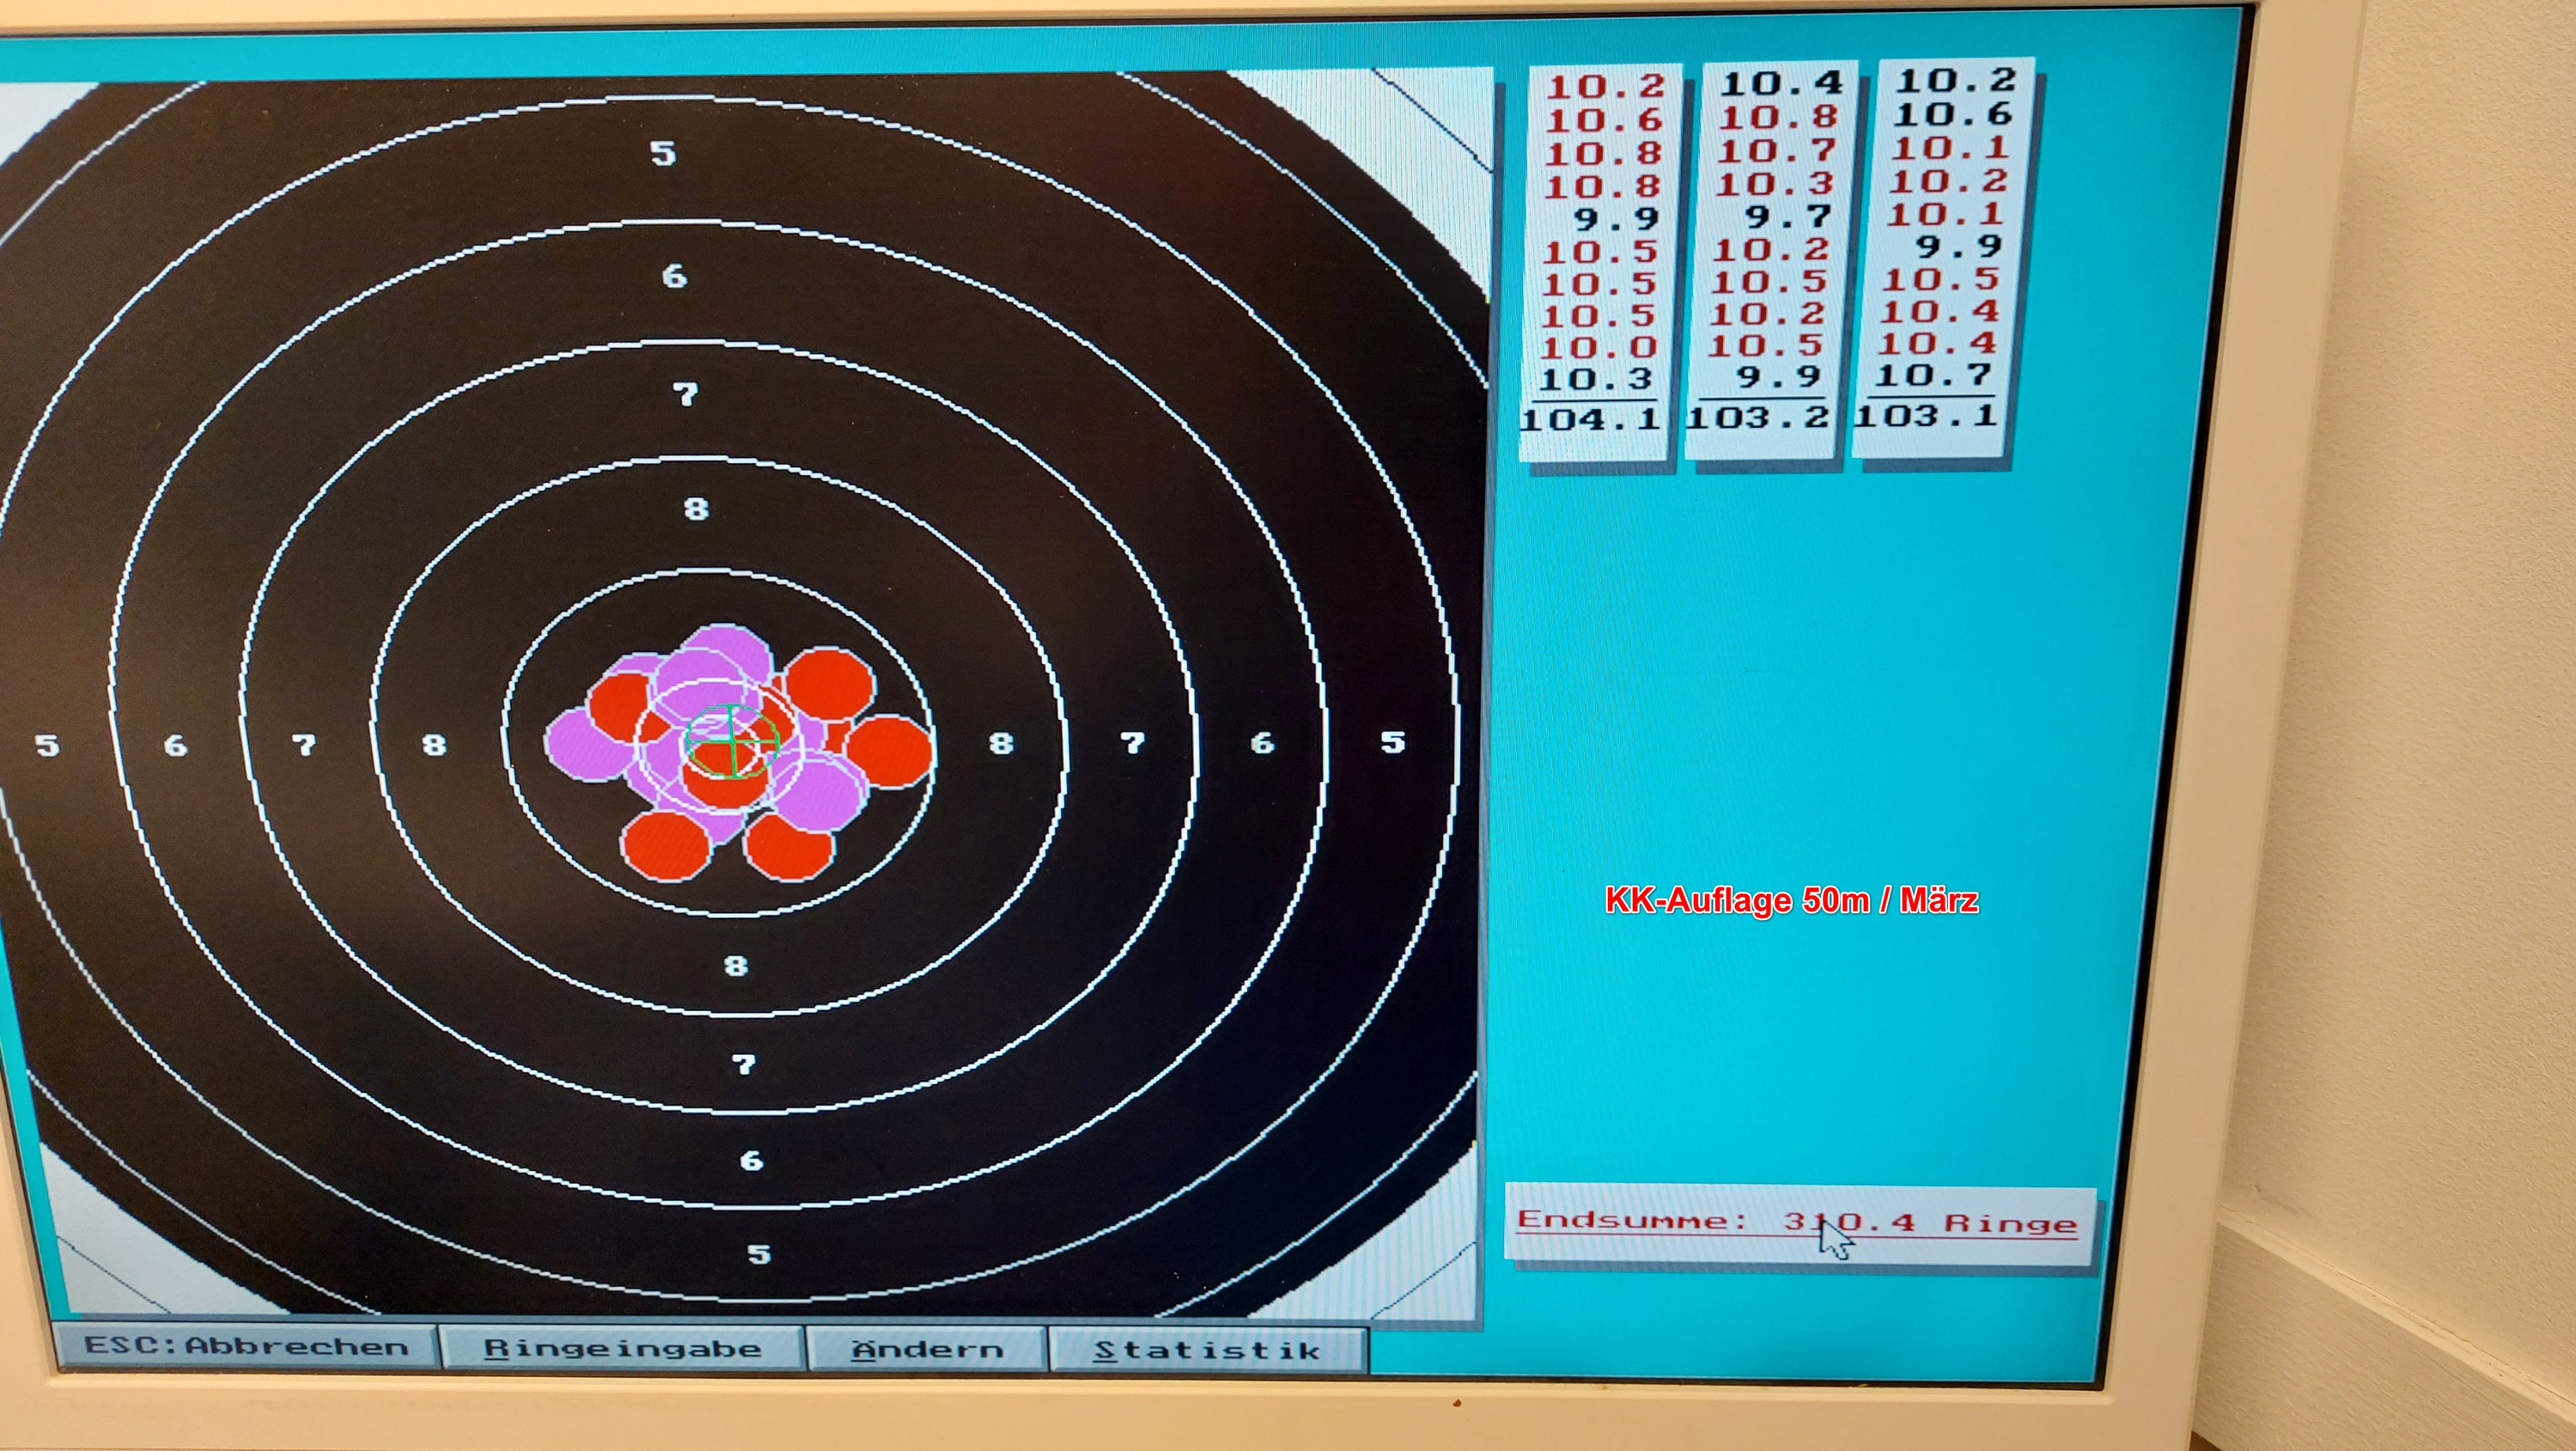Select the upper-right red shot marker

(829, 683)
